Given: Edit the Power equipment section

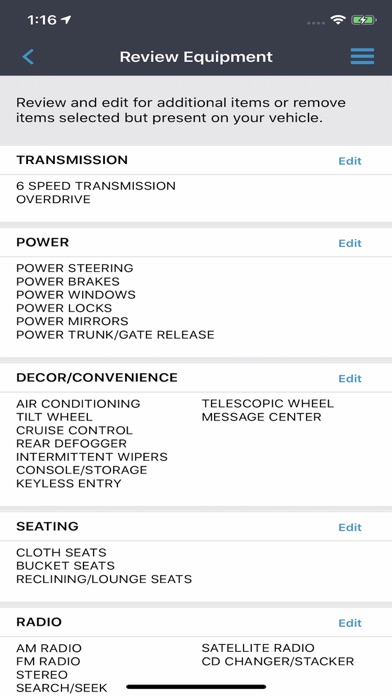Looking at the screenshot, I should [x=350, y=243].
